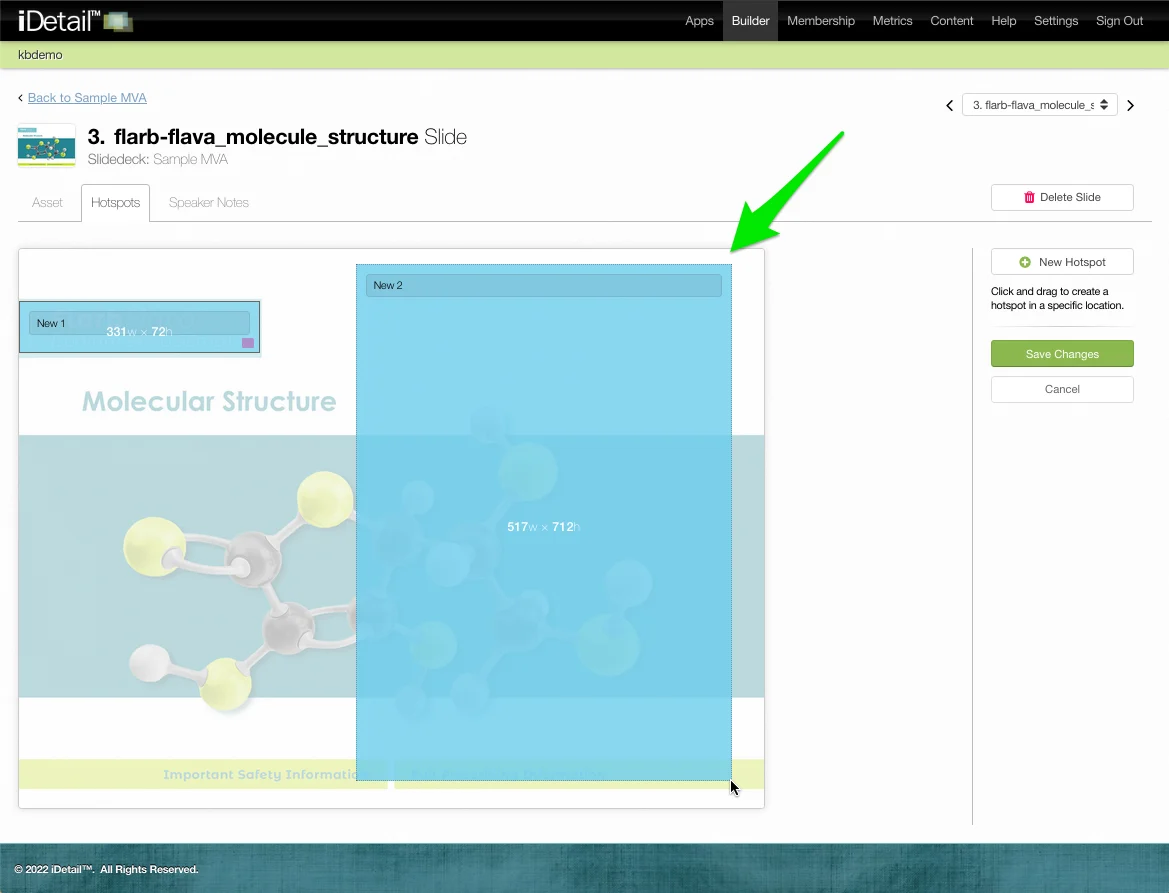Go to Membership
Image resolution: width=1169 pixels, height=893 pixels.
click(820, 21)
